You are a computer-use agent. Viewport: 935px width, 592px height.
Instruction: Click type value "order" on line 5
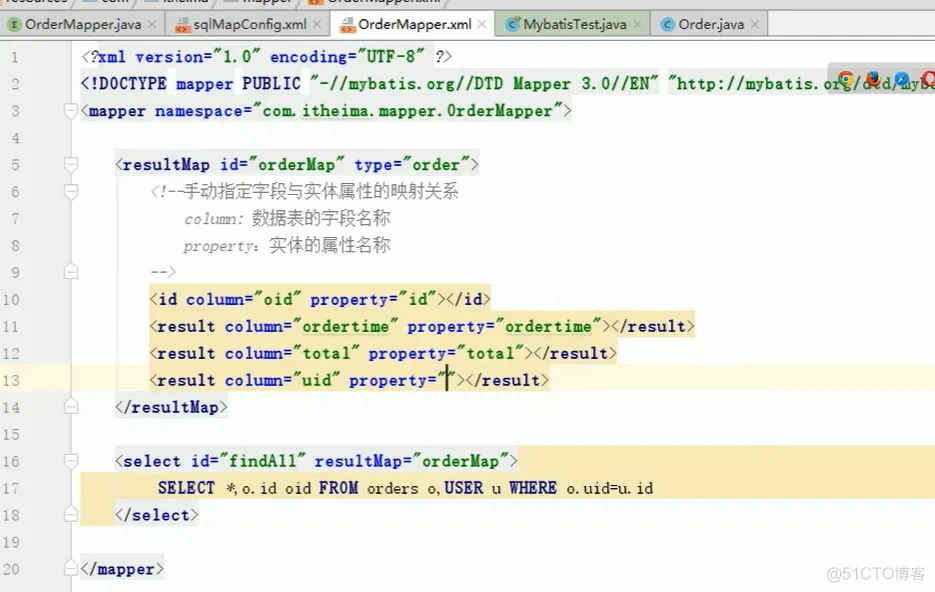[x=436, y=165]
